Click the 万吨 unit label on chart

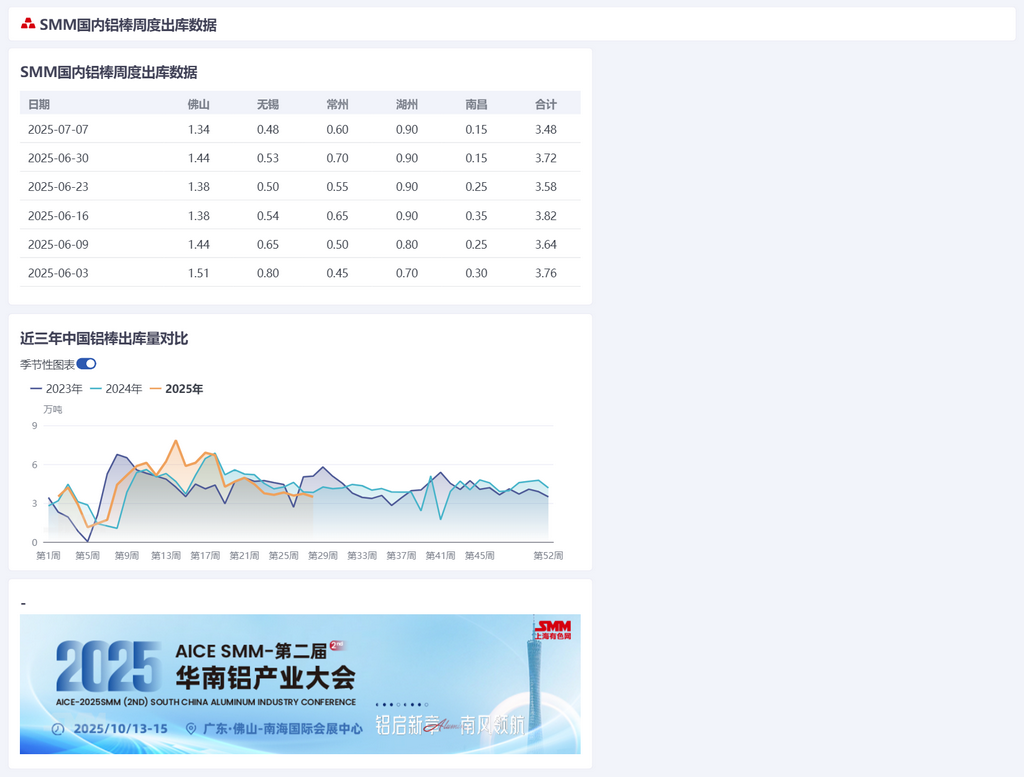[x=53, y=409]
